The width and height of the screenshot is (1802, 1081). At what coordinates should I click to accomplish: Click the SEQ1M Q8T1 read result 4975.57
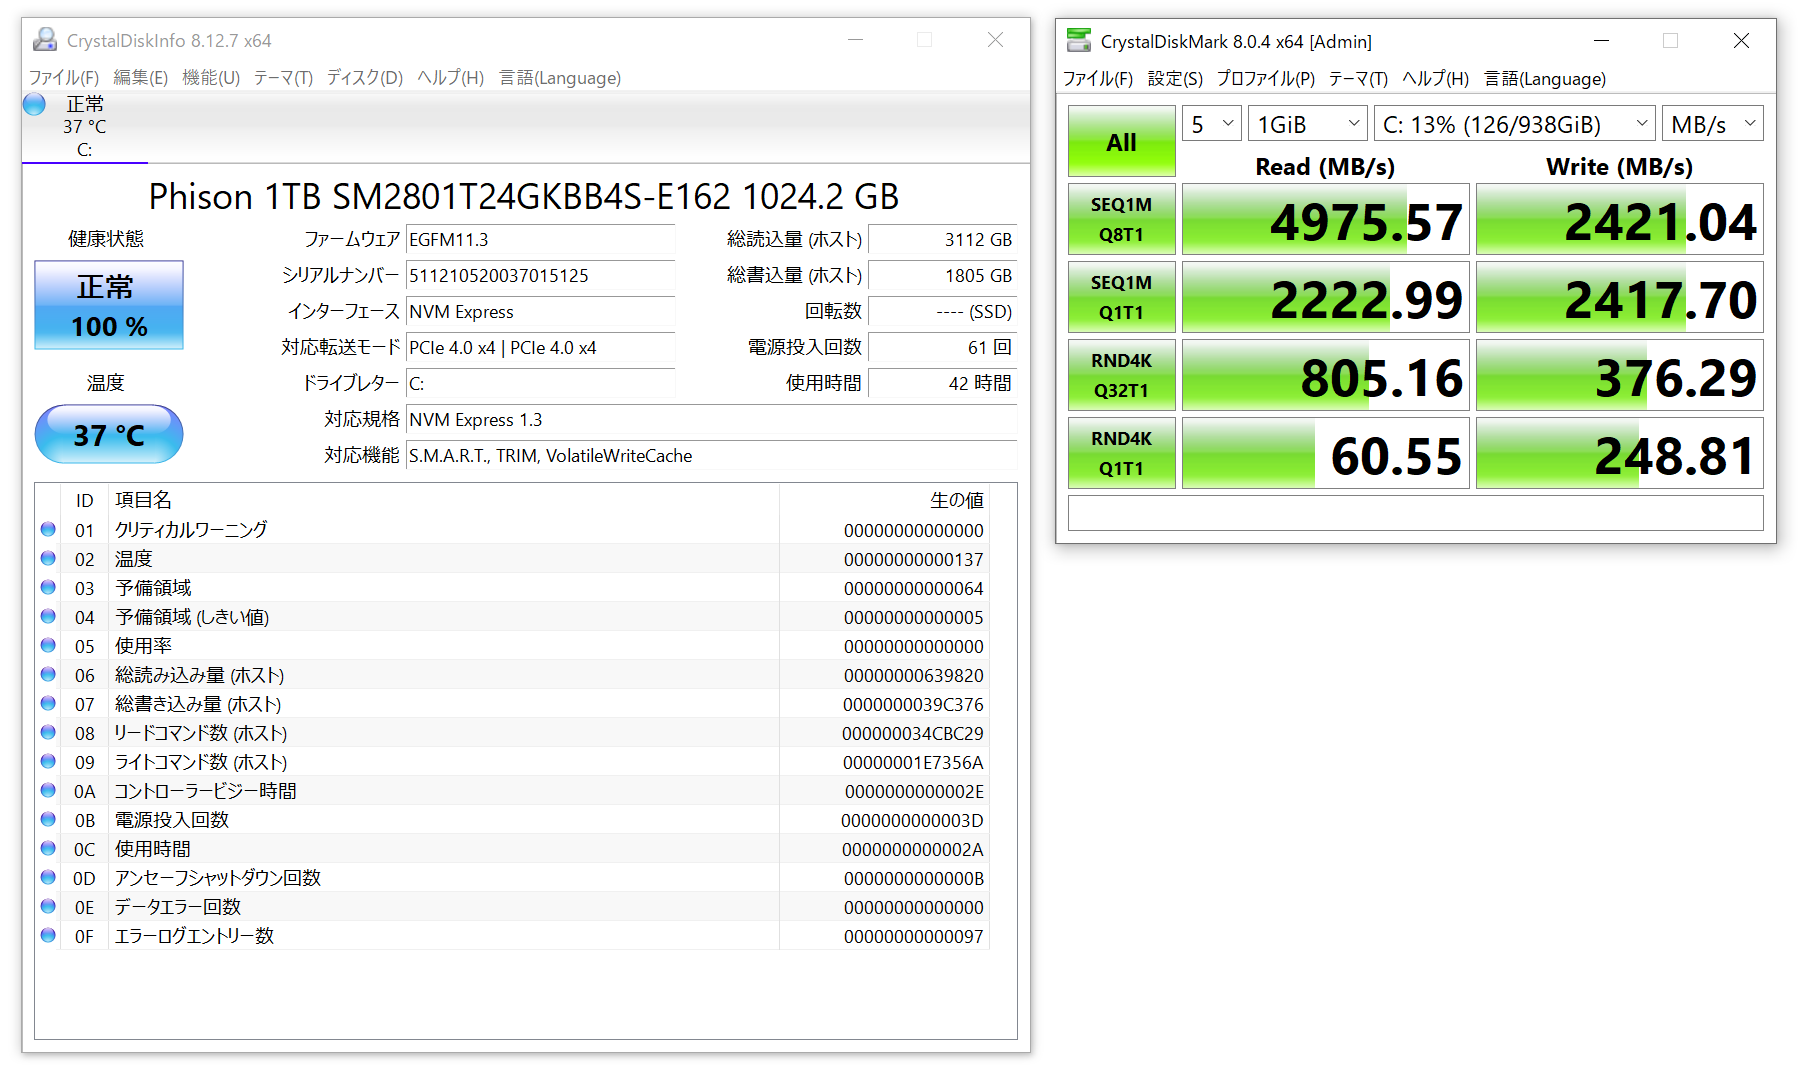pos(1326,219)
